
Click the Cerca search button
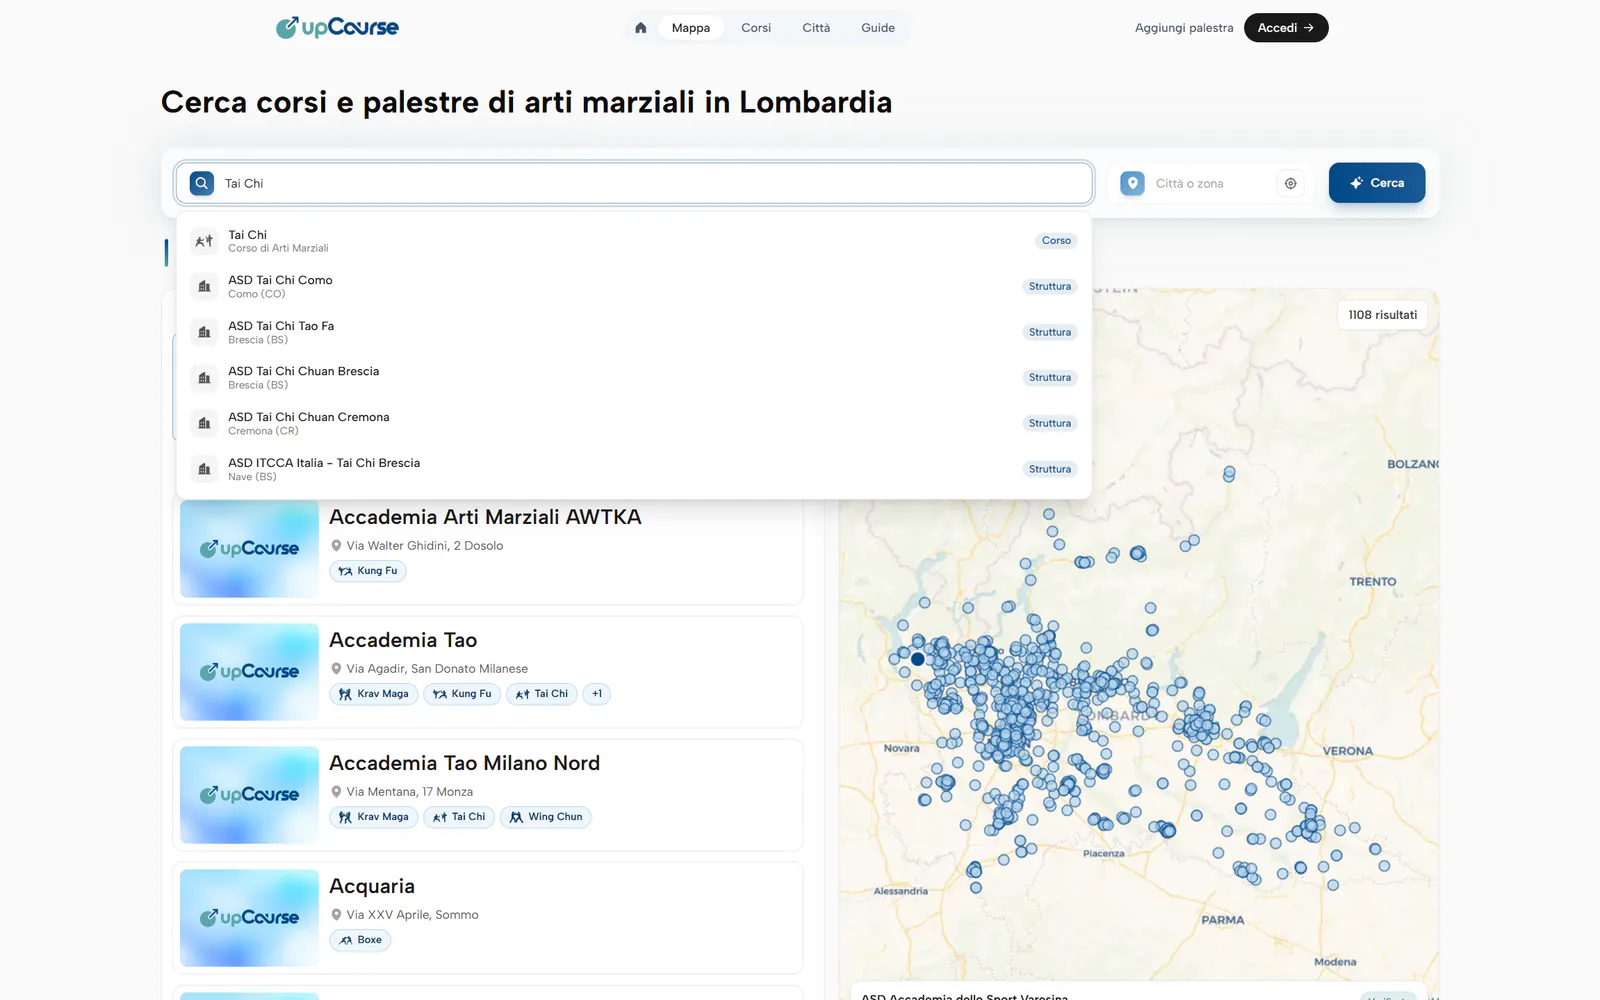pyautogui.click(x=1377, y=183)
